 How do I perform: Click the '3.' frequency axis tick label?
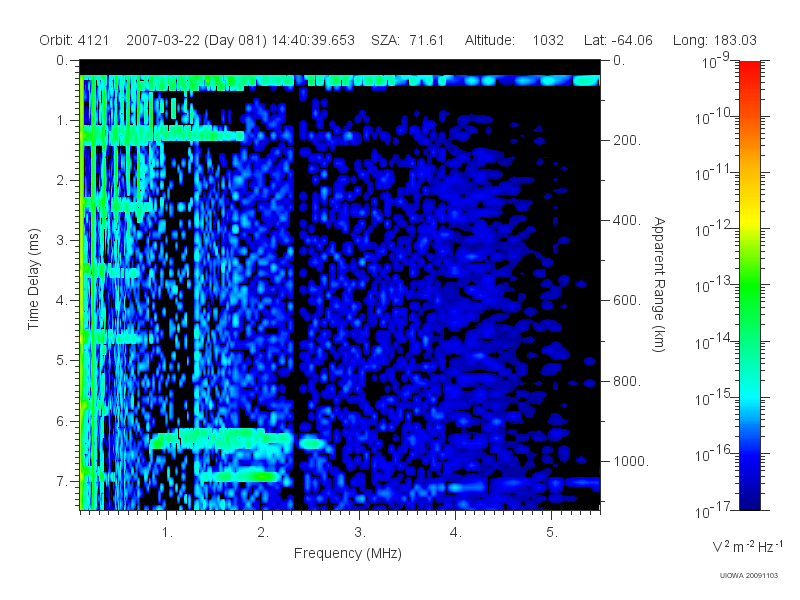pyautogui.click(x=360, y=533)
